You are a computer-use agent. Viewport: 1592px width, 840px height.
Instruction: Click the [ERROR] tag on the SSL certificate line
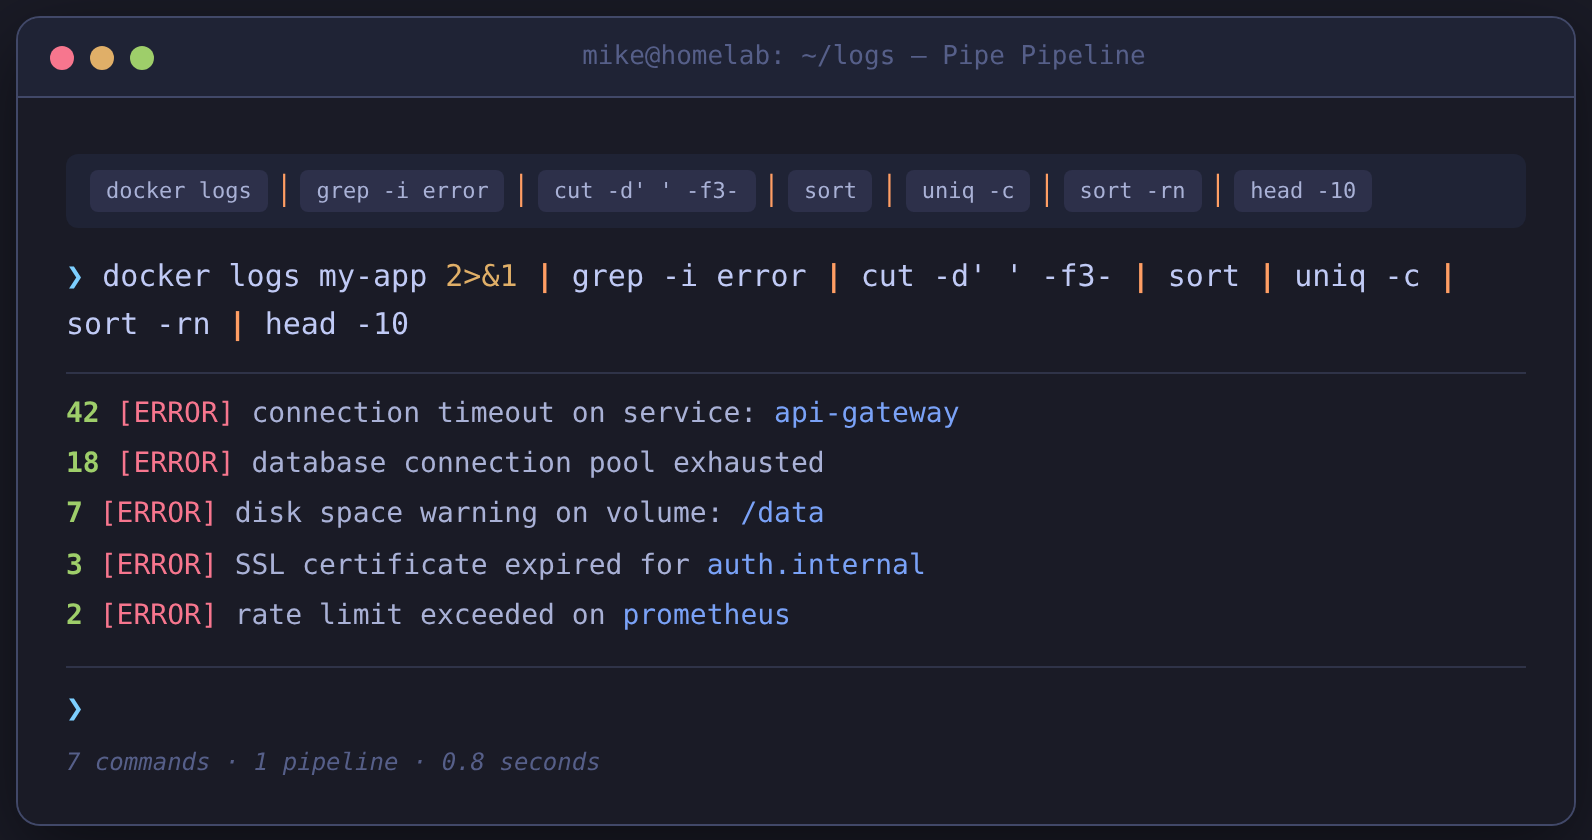tap(159, 565)
